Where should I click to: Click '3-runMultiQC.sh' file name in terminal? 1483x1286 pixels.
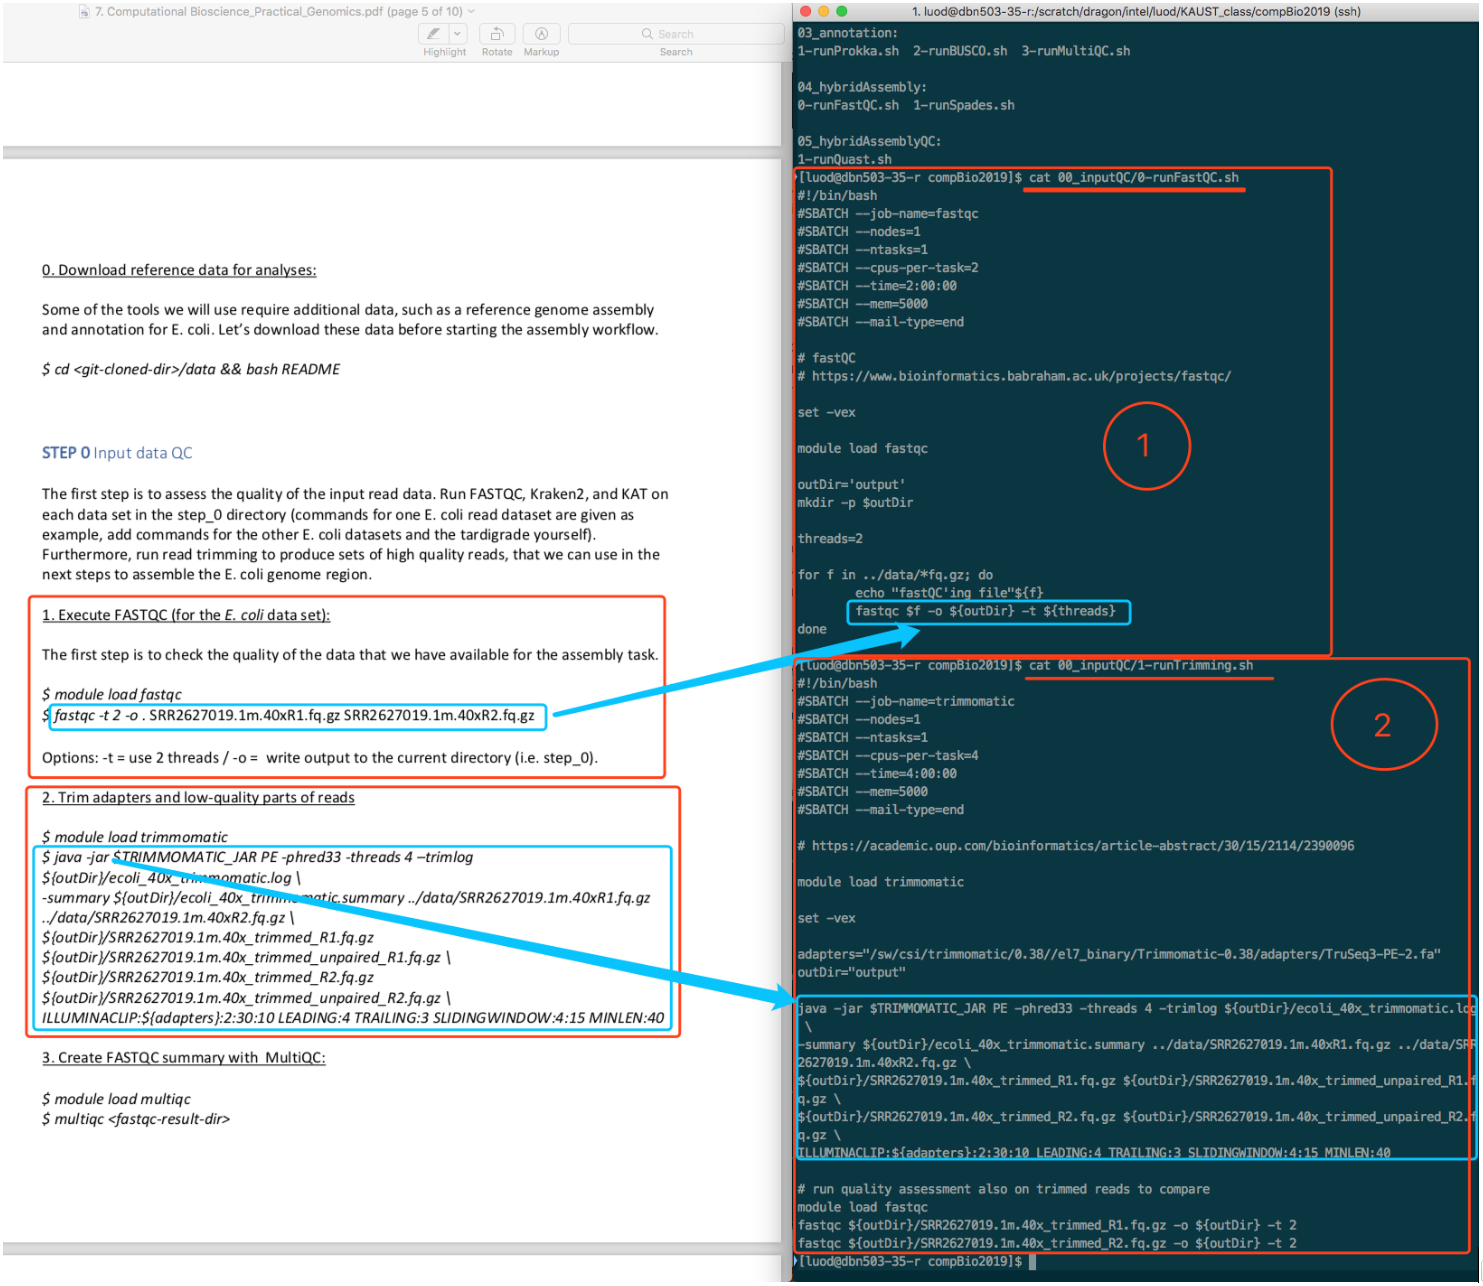pyautogui.click(x=1076, y=51)
